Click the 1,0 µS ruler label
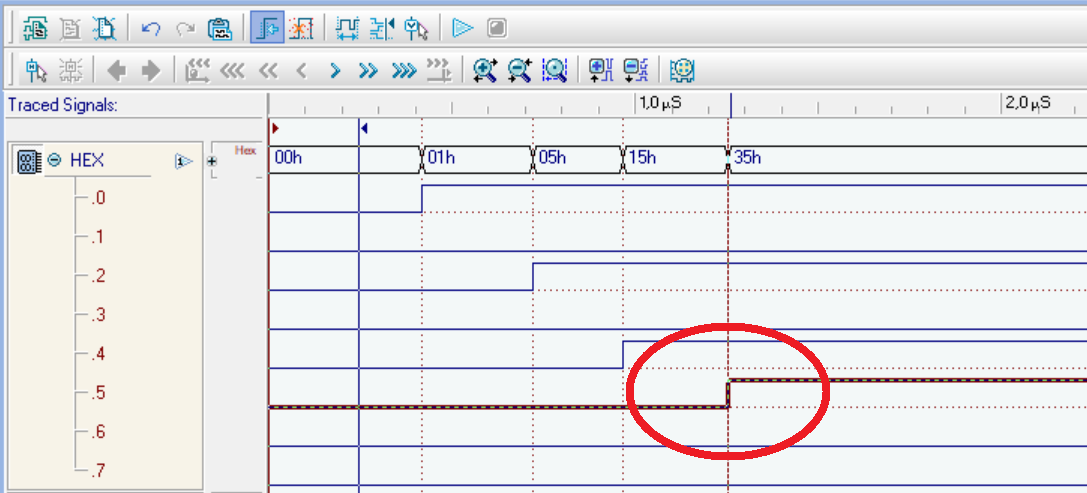The width and height of the screenshot is (1087, 493). pyautogui.click(x=660, y=104)
